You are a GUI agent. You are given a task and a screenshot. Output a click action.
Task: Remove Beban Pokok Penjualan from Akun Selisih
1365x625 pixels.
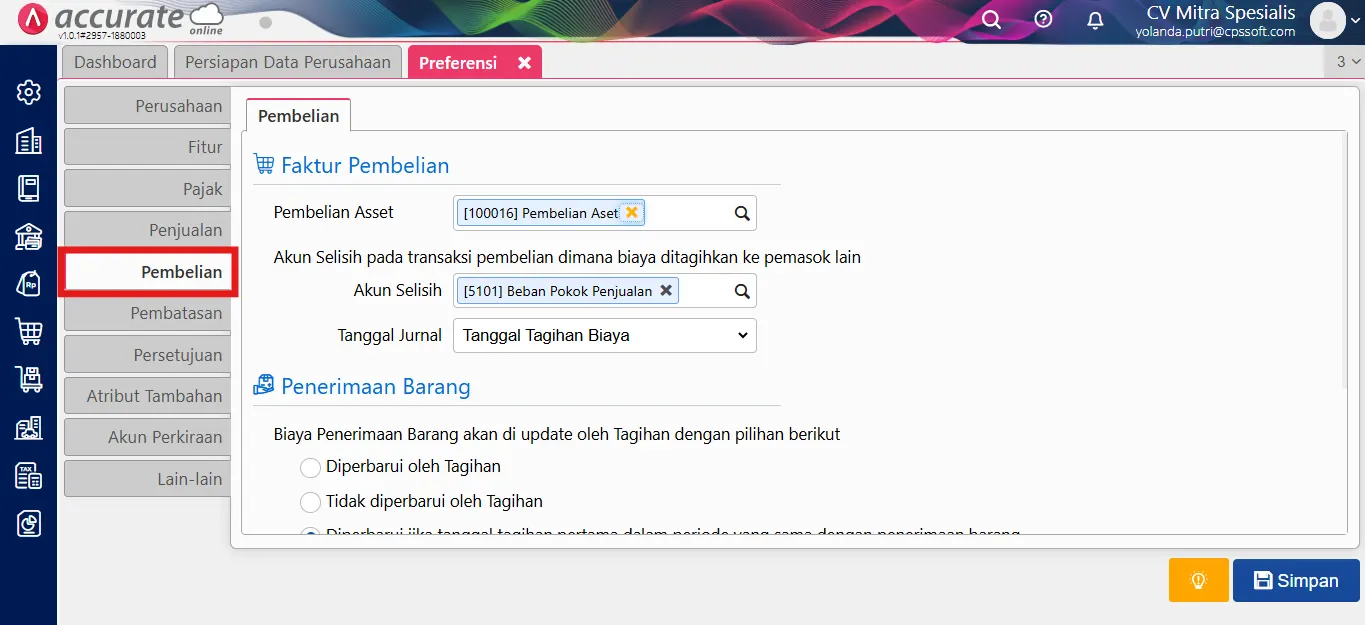click(665, 291)
